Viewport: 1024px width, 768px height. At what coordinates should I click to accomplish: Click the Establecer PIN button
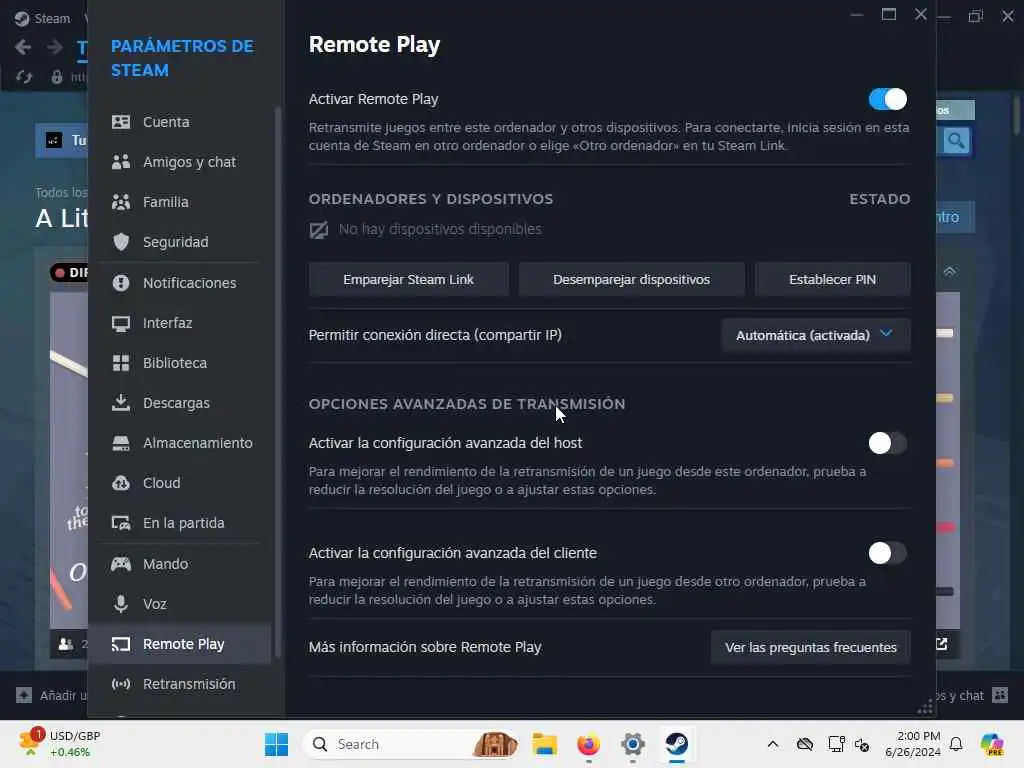[x=833, y=280]
